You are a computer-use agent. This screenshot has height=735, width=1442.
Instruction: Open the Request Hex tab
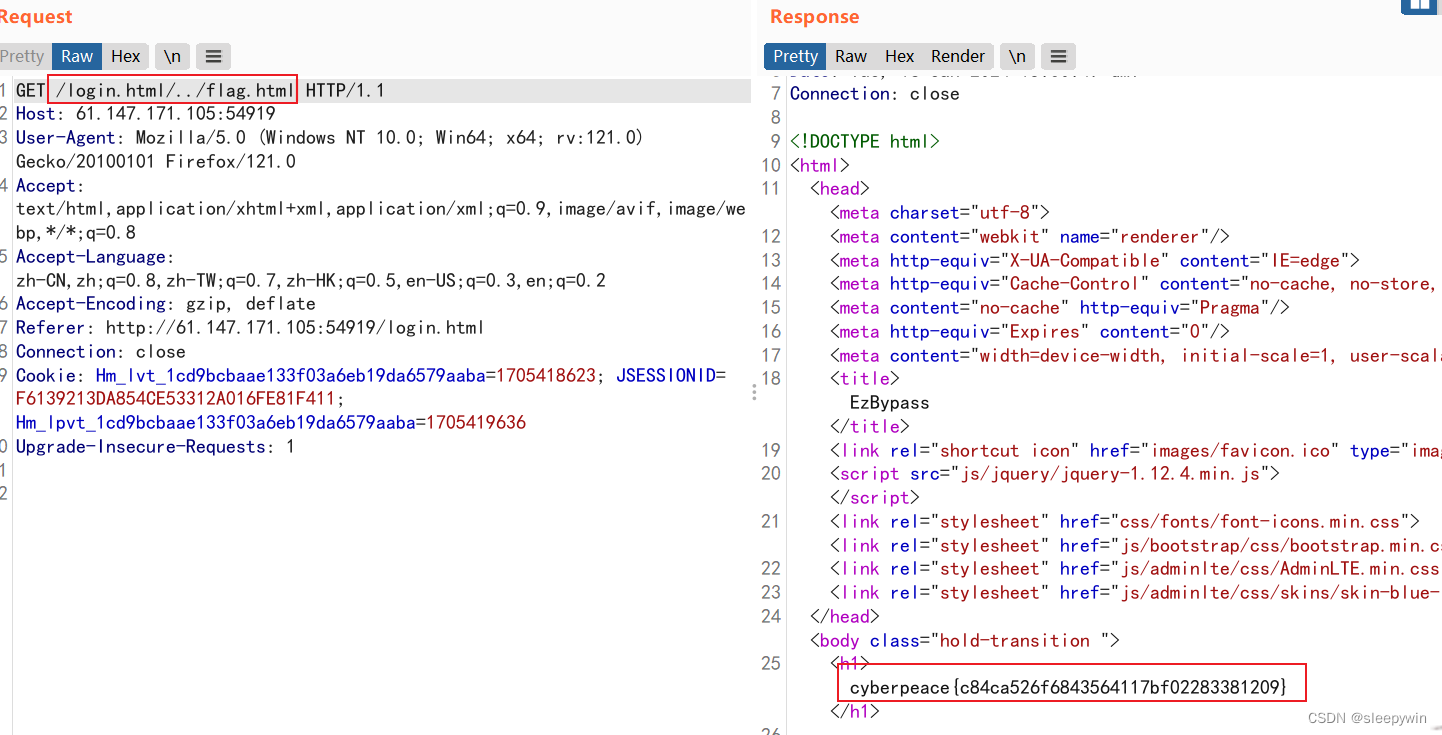pos(126,56)
